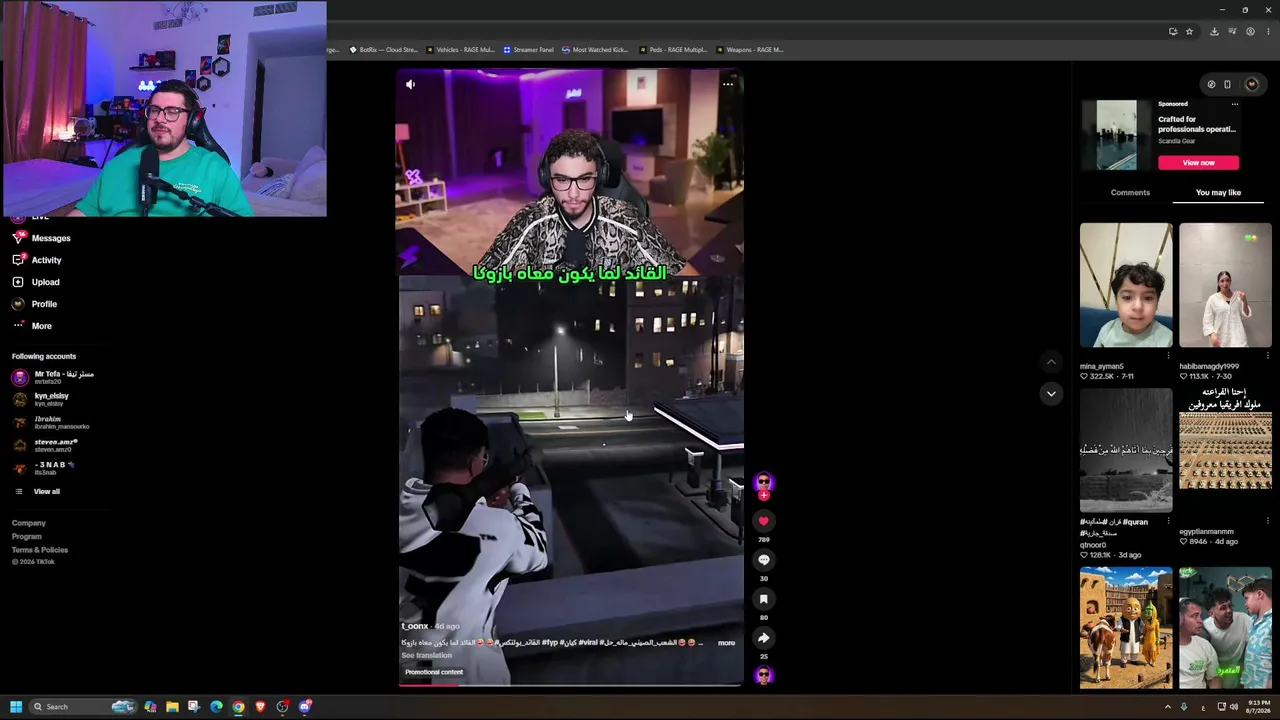Open Microsoft Edge from the taskbar
The width and height of the screenshot is (1280, 720).
pos(216,707)
